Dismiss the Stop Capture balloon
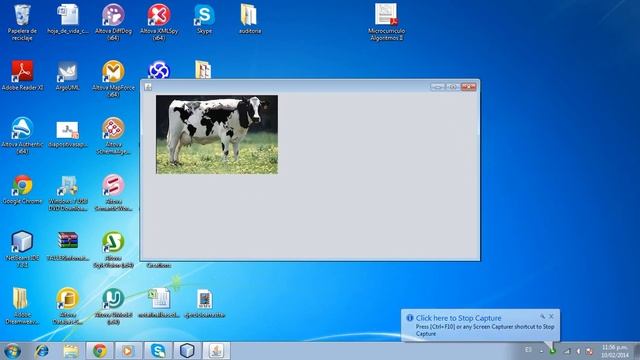 551,316
